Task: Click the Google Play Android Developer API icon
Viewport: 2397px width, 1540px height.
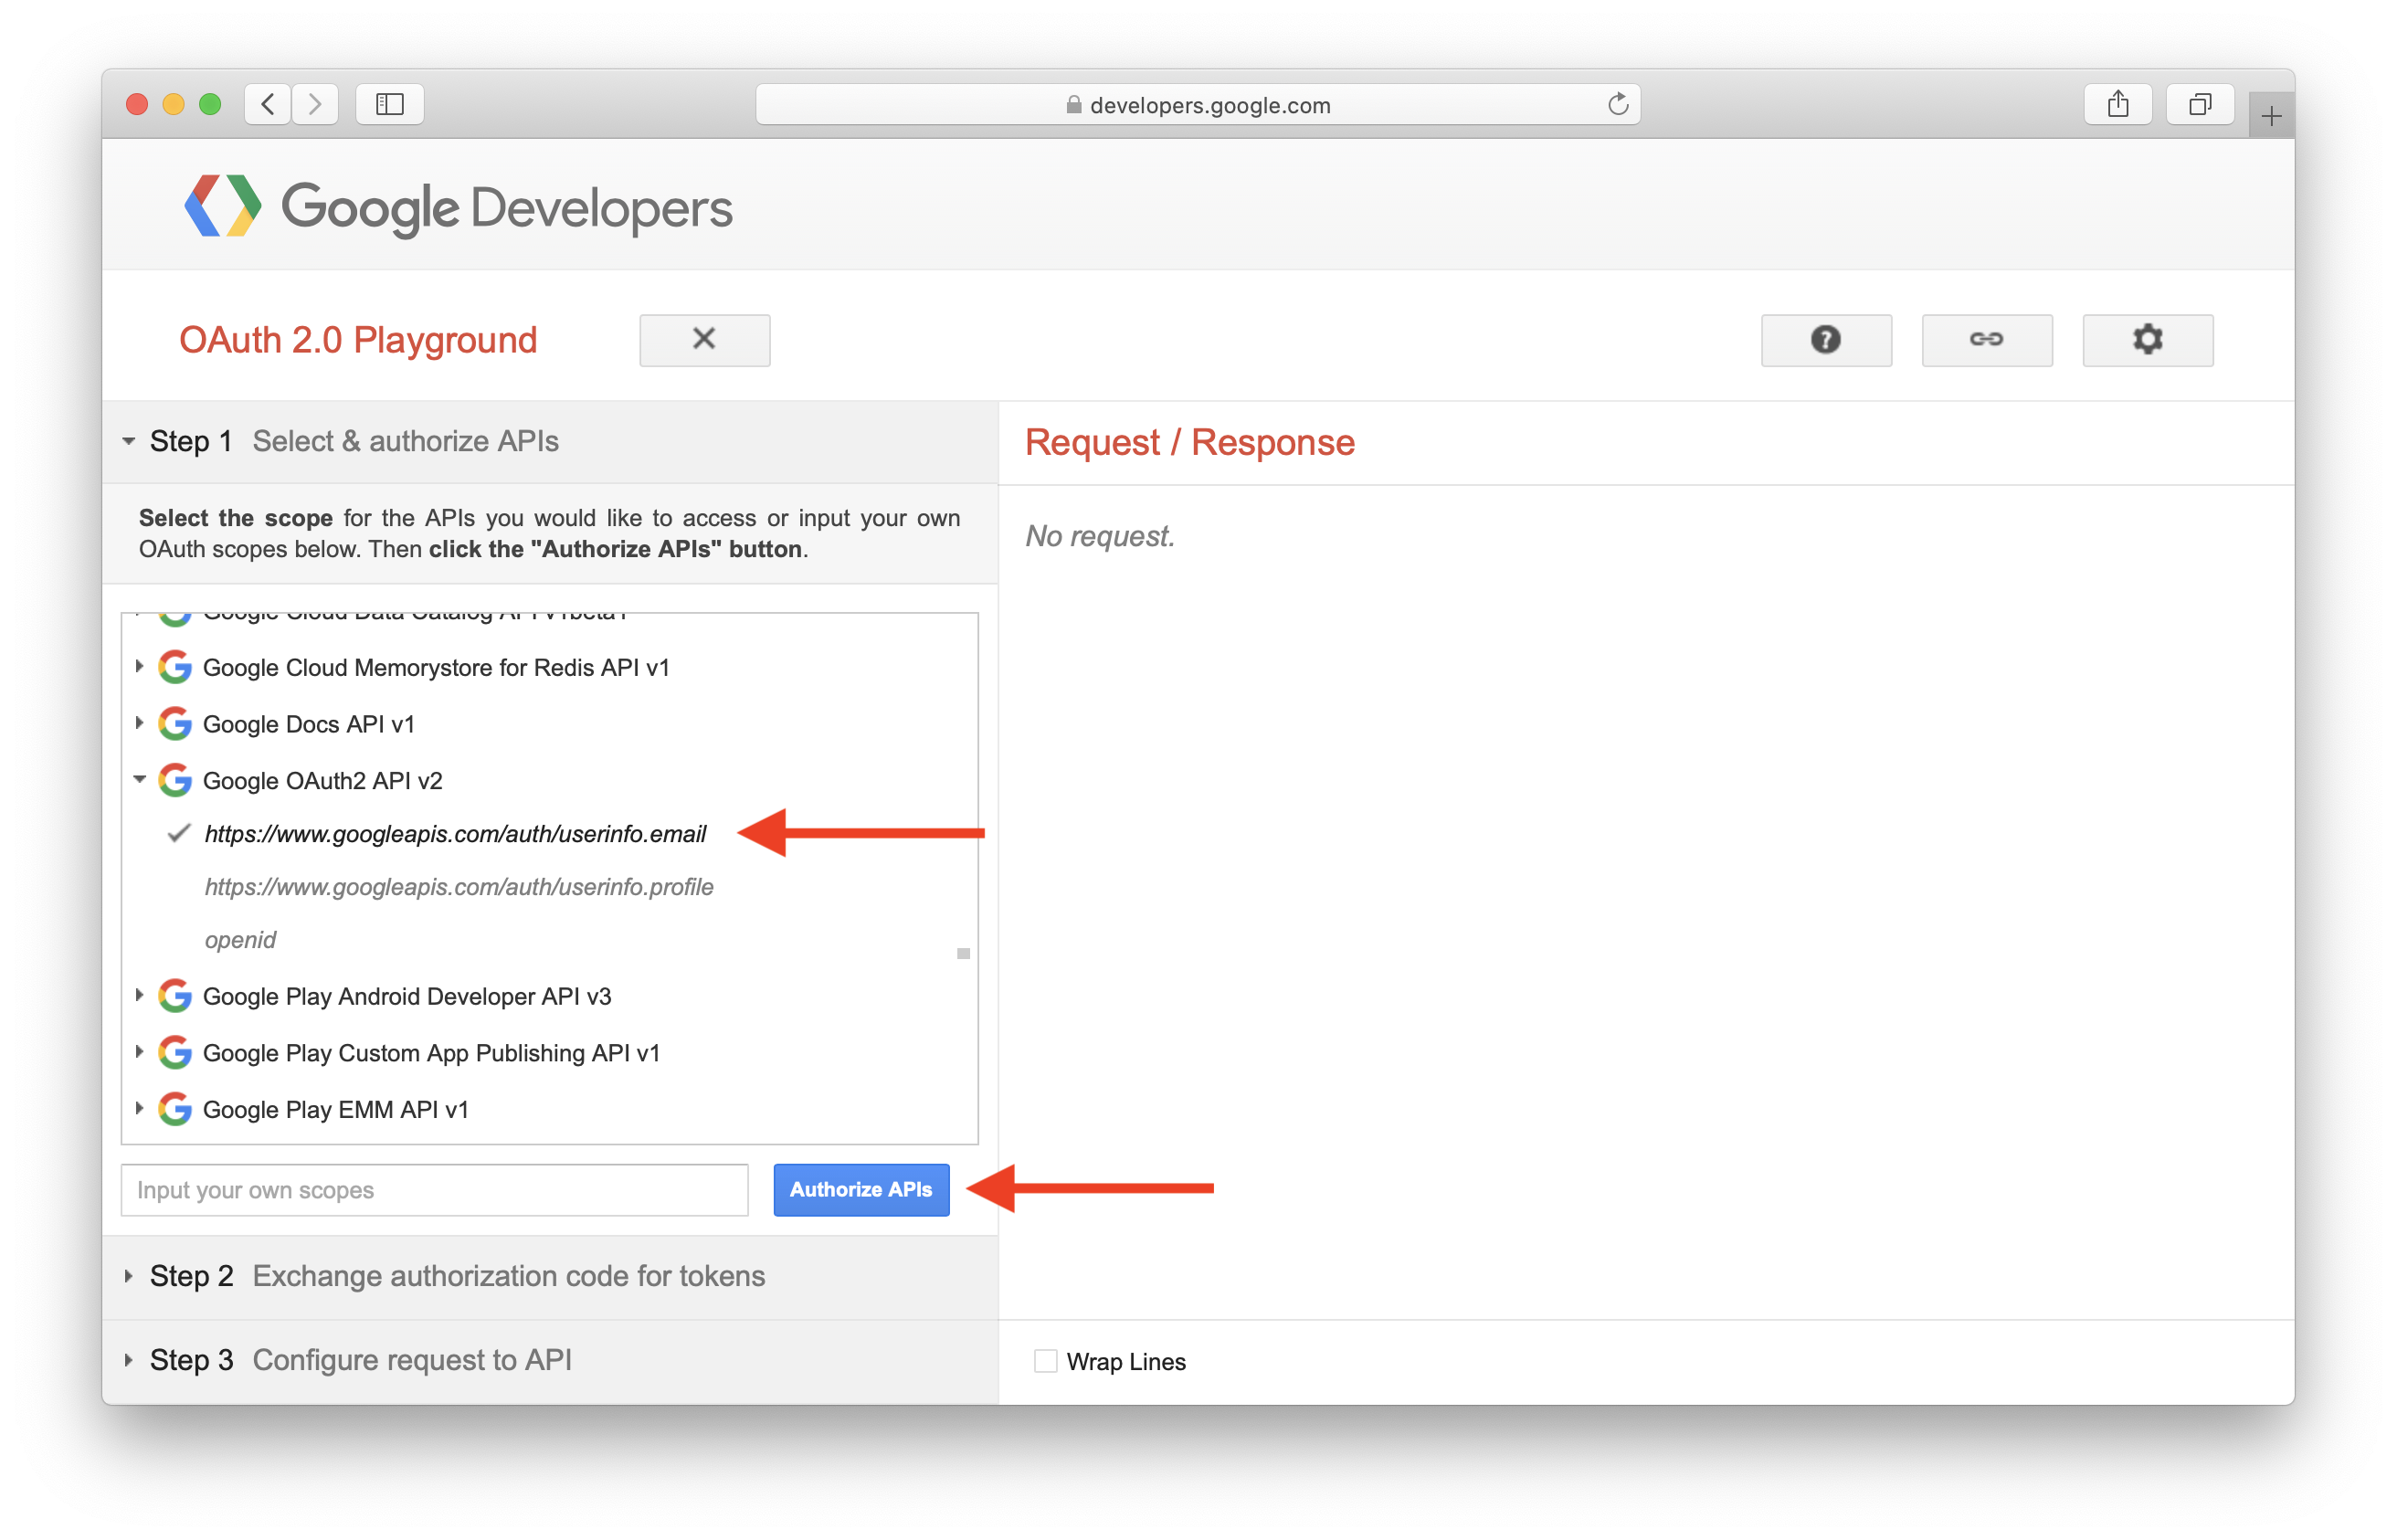Action: coord(176,996)
